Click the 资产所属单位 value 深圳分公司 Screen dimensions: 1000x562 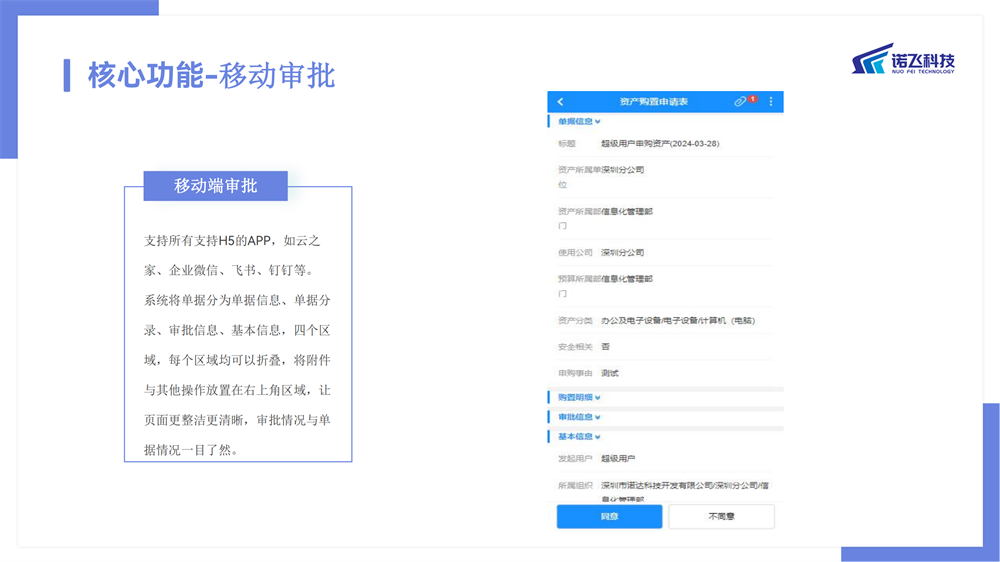coord(622,170)
